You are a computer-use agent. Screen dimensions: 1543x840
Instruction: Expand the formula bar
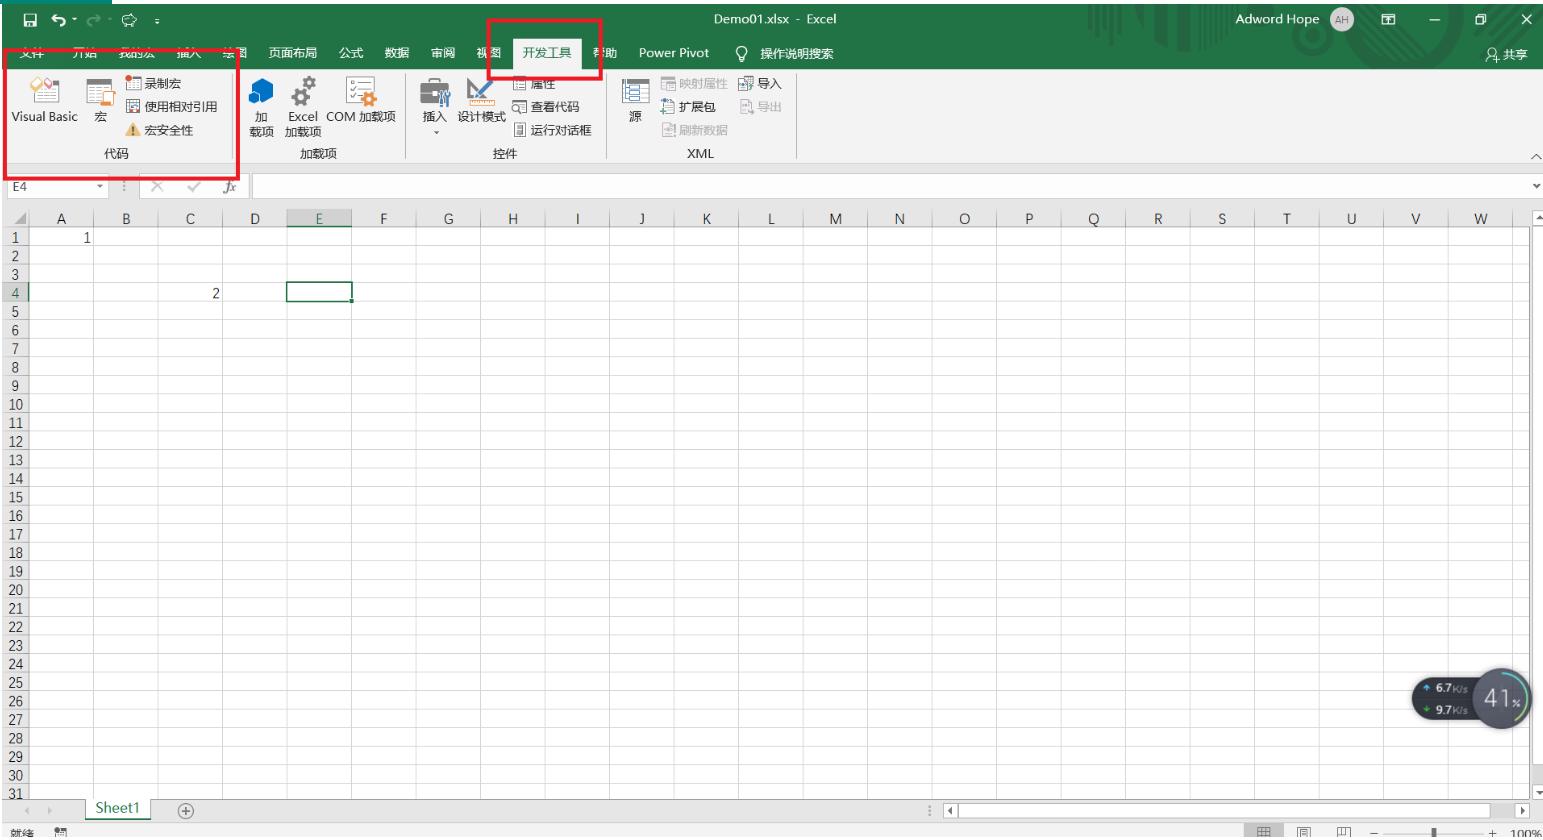[x=1536, y=187]
